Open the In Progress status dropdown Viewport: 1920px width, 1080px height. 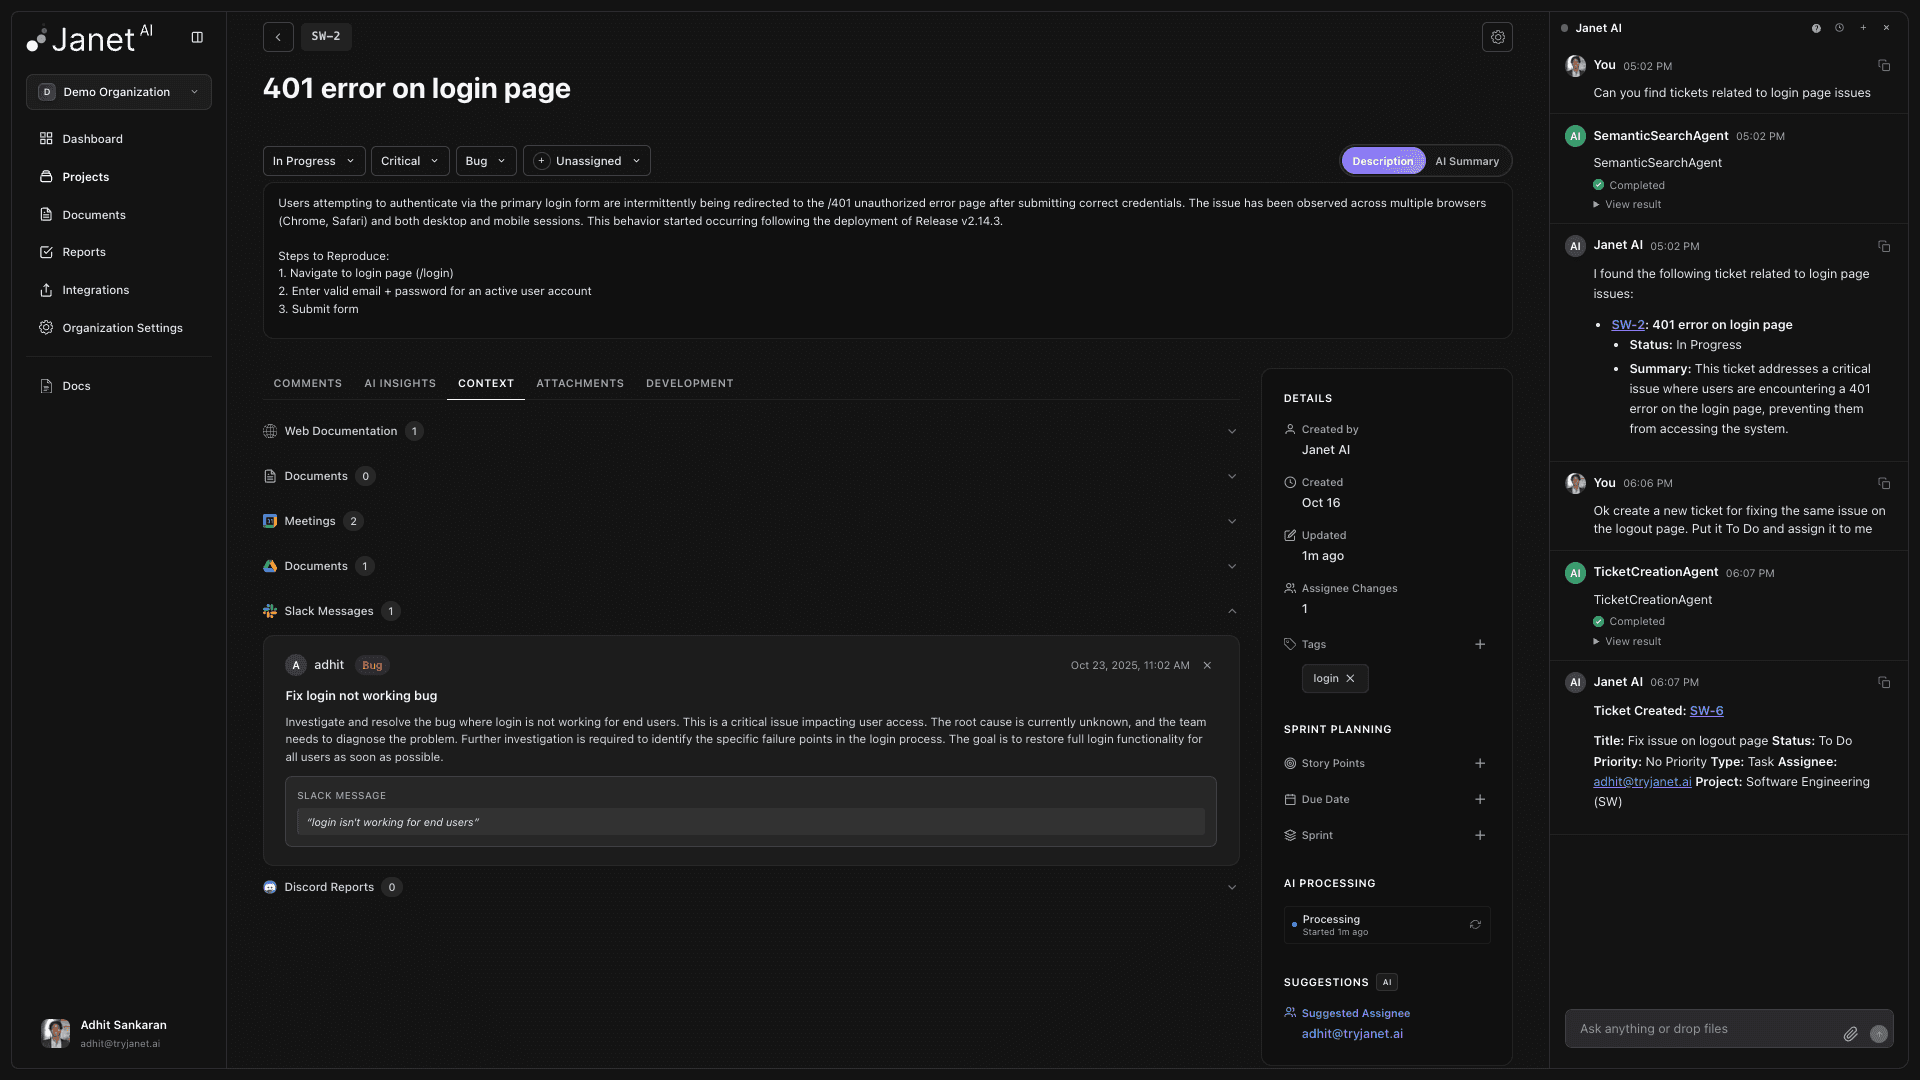[313, 161]
